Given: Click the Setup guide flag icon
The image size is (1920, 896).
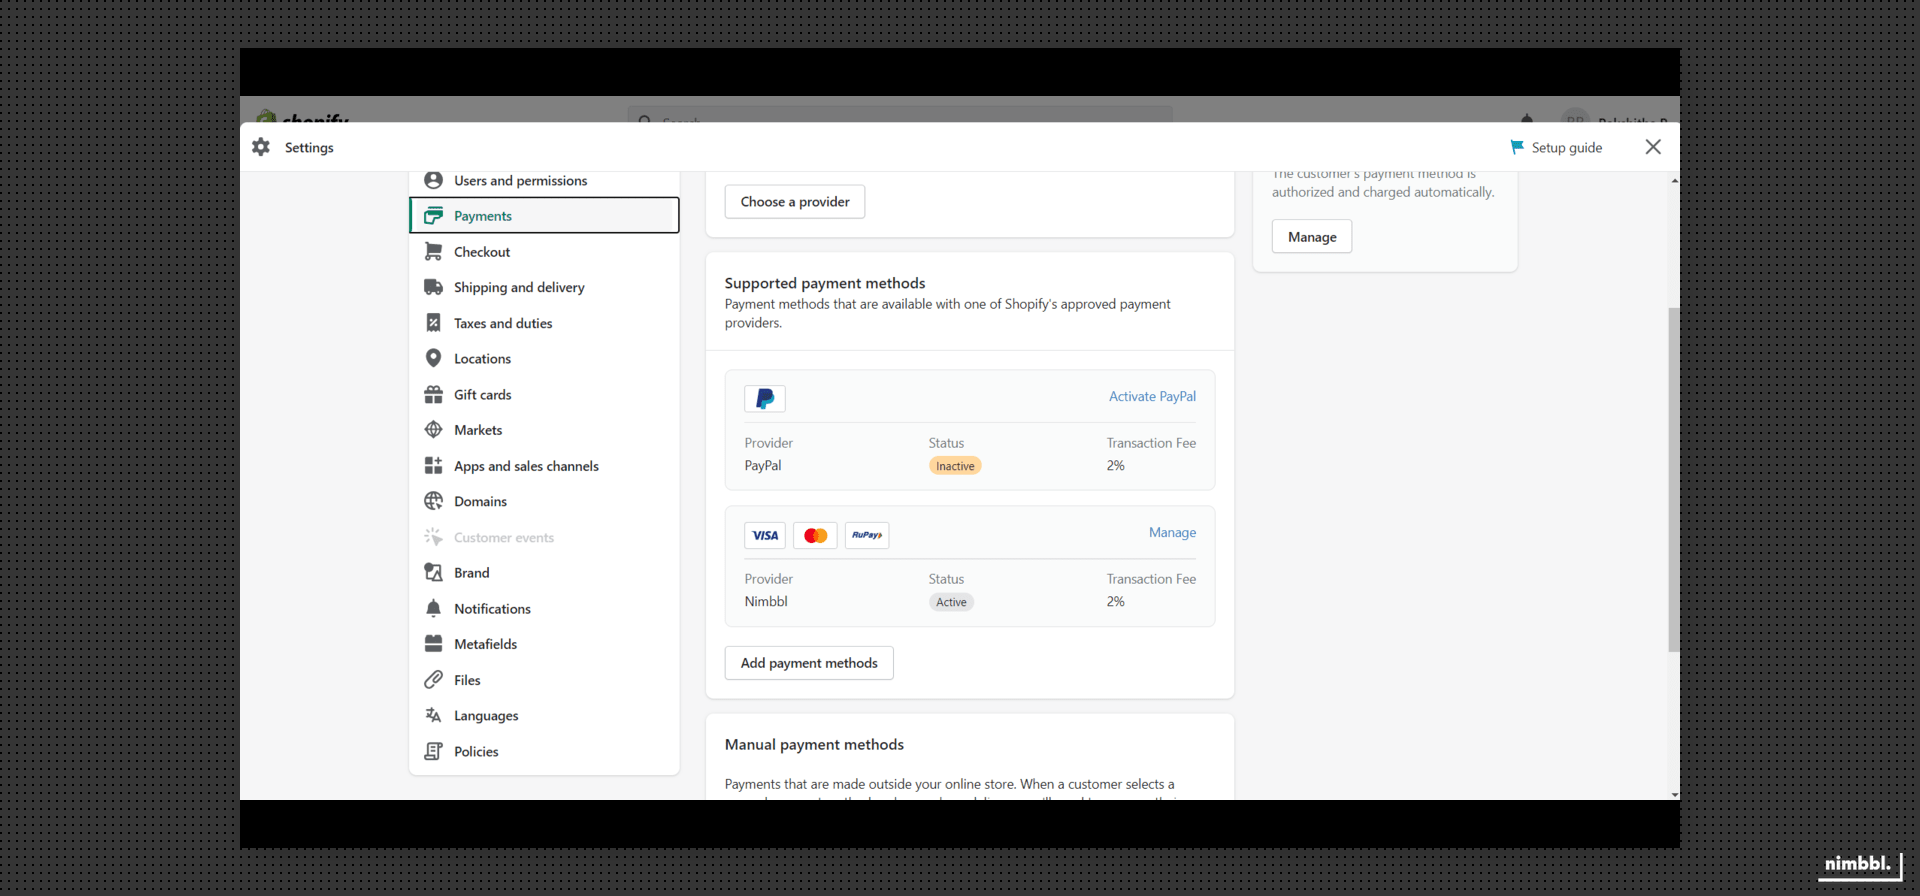Looking at the screenshot, I should pyautogui.click(x=1517, y=147).
